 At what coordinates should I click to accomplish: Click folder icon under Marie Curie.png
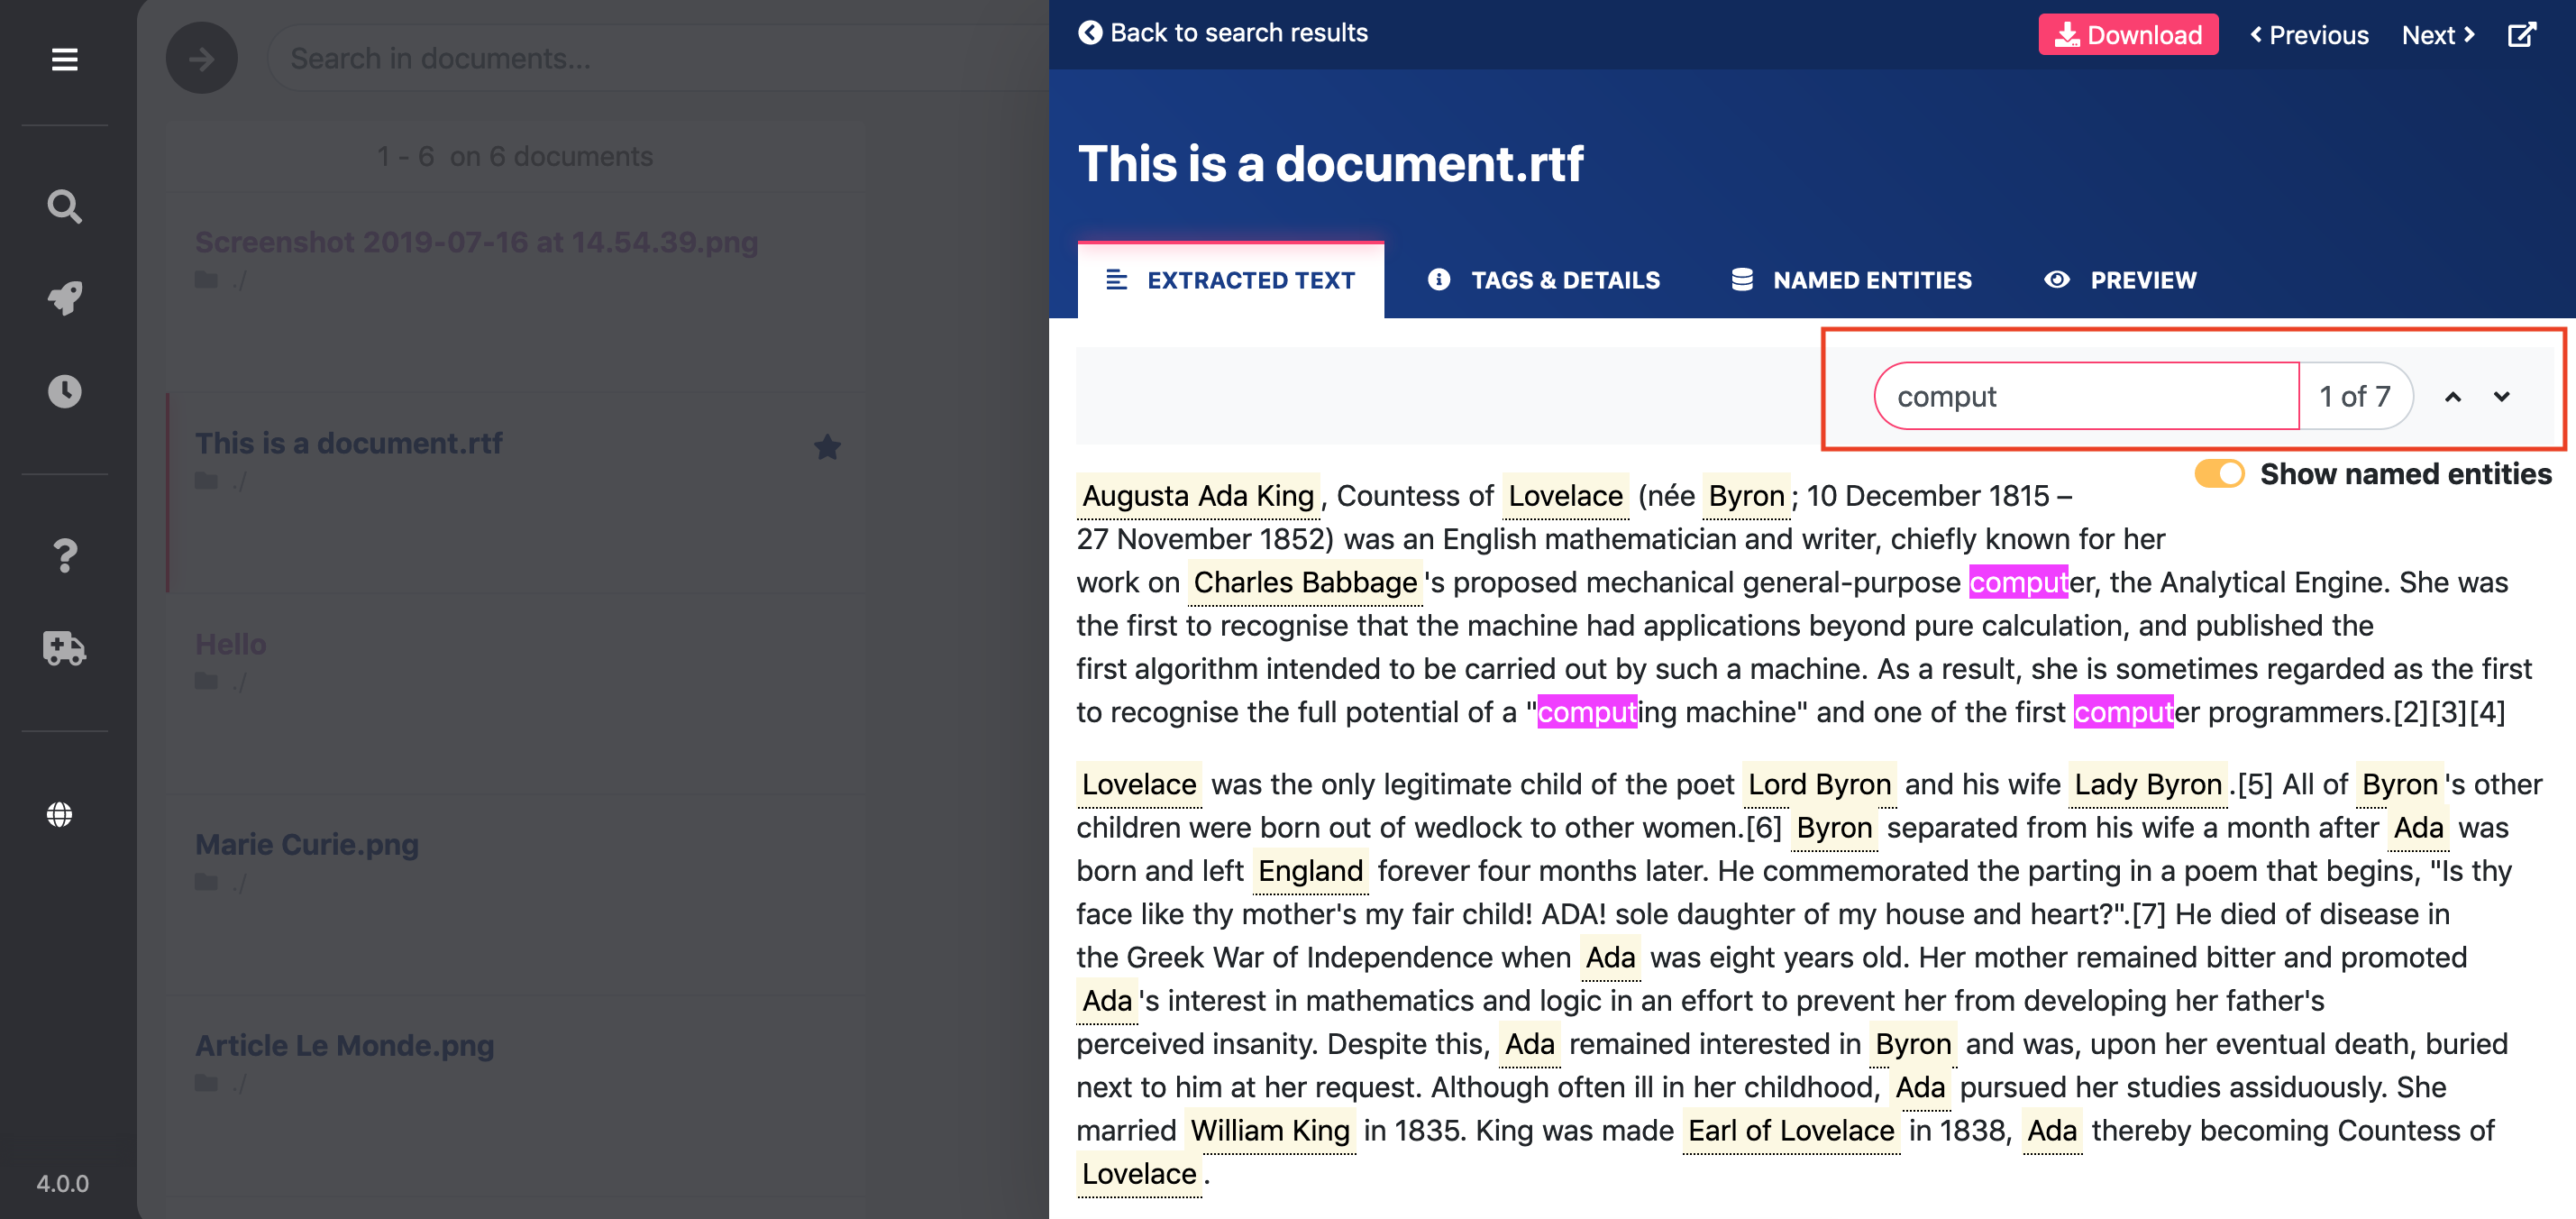point(207,882)
